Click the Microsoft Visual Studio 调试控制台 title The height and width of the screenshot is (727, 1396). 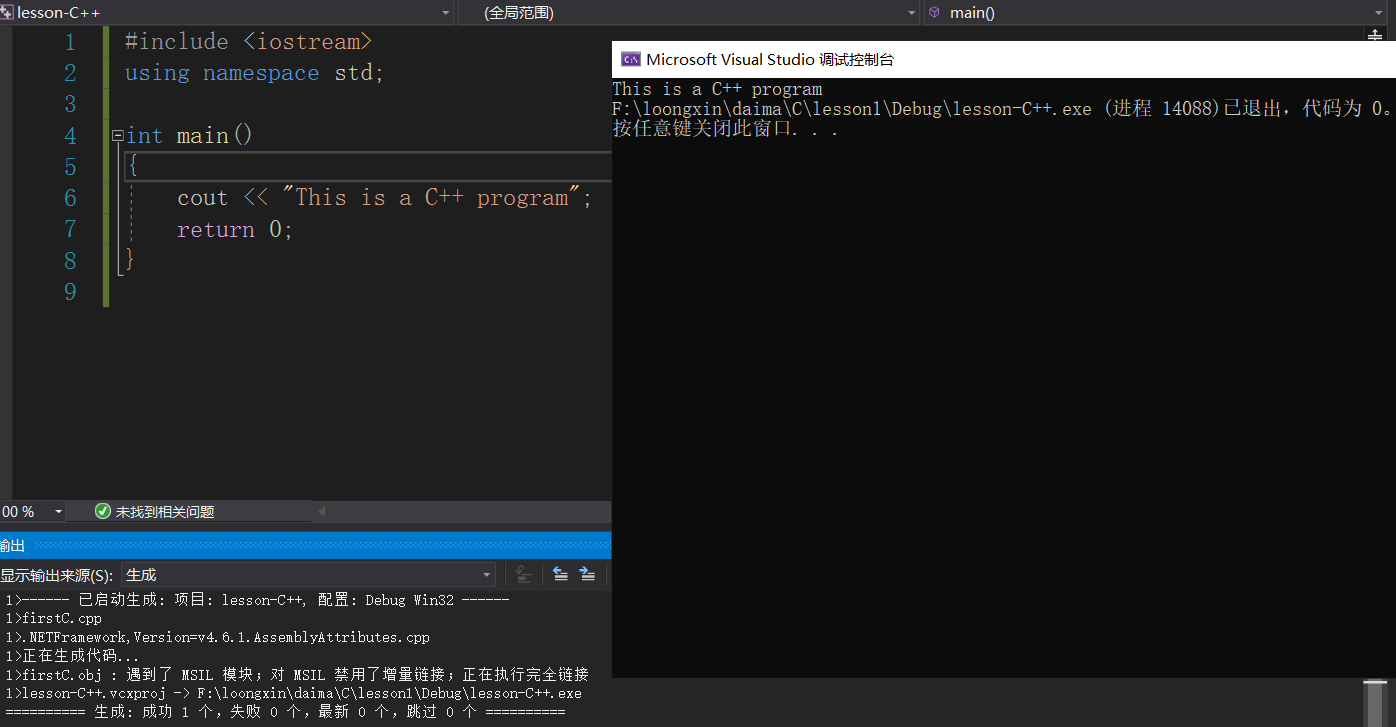[x=770, y=59]
